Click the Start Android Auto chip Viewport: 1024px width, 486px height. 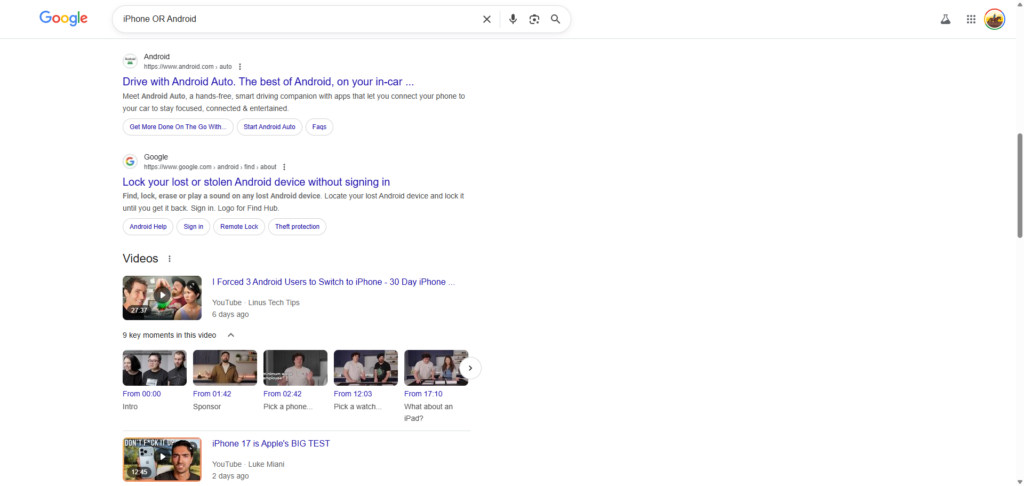point(269,127)
